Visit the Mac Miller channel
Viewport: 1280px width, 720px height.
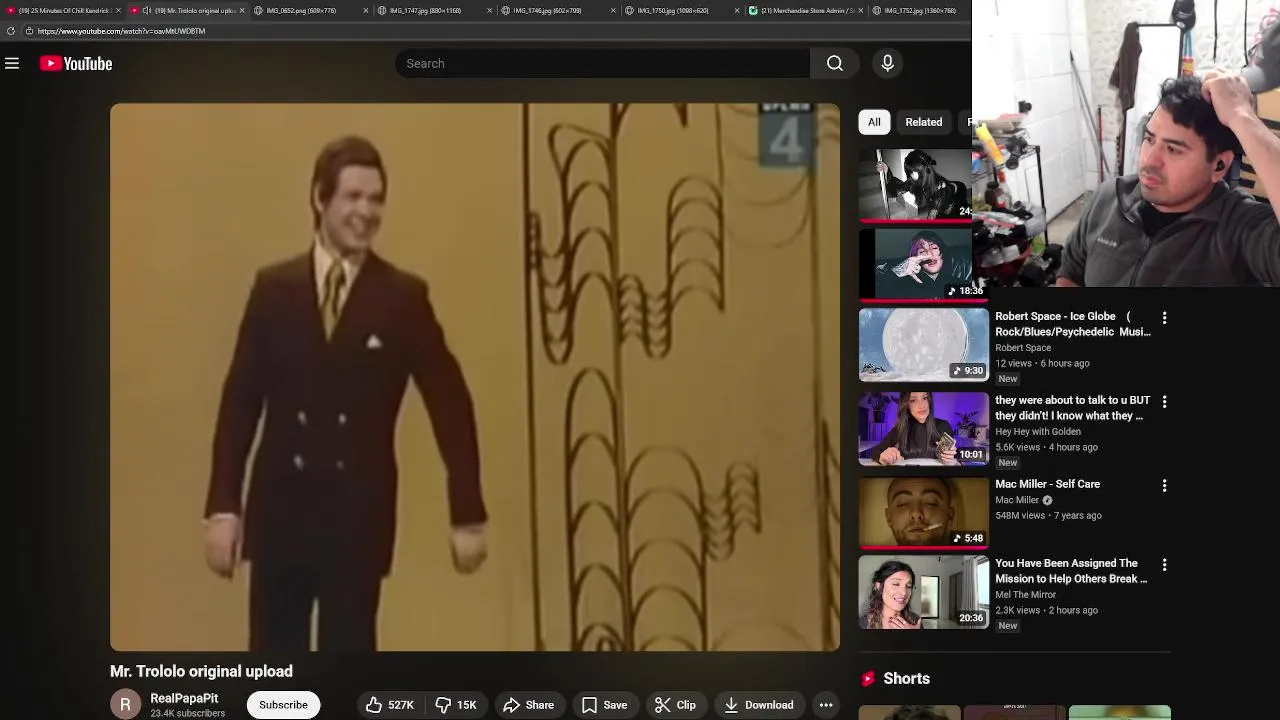[1017, 500]
